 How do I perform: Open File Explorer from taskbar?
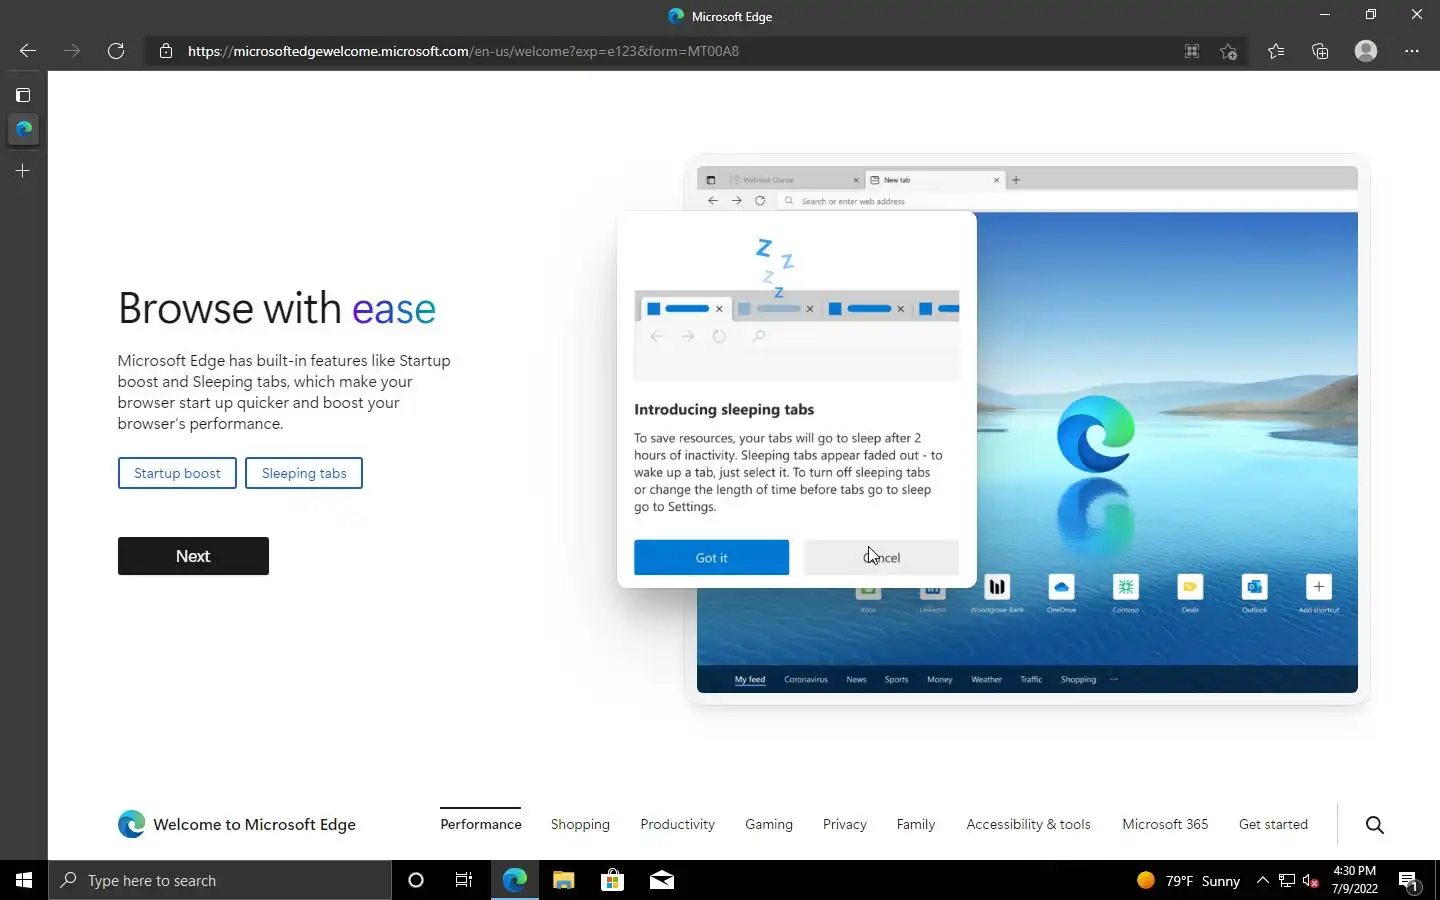(563, 880)
